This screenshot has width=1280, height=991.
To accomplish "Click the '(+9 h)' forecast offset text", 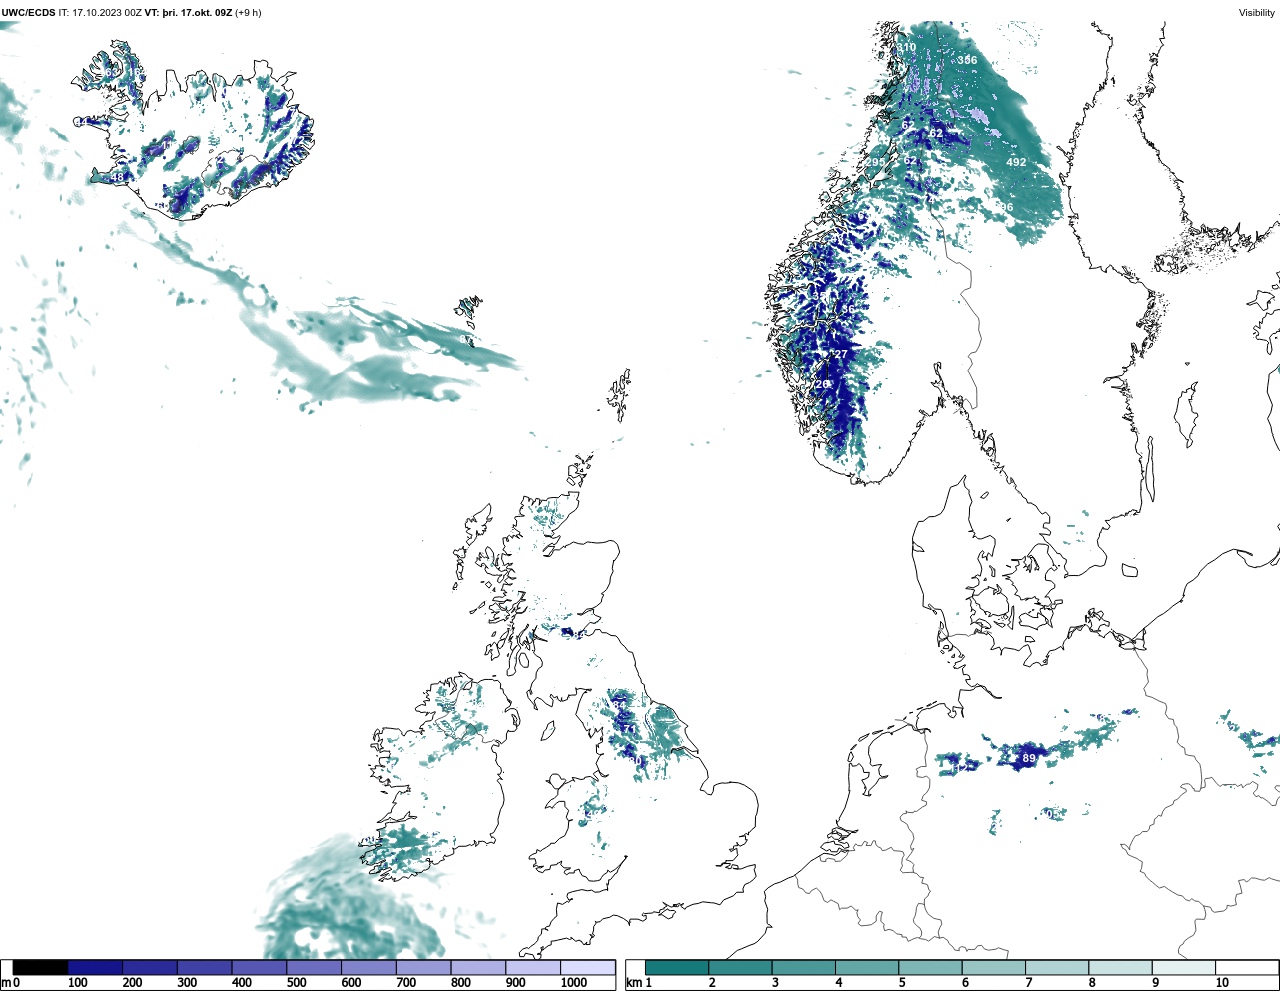I will (x=248, y=13).
